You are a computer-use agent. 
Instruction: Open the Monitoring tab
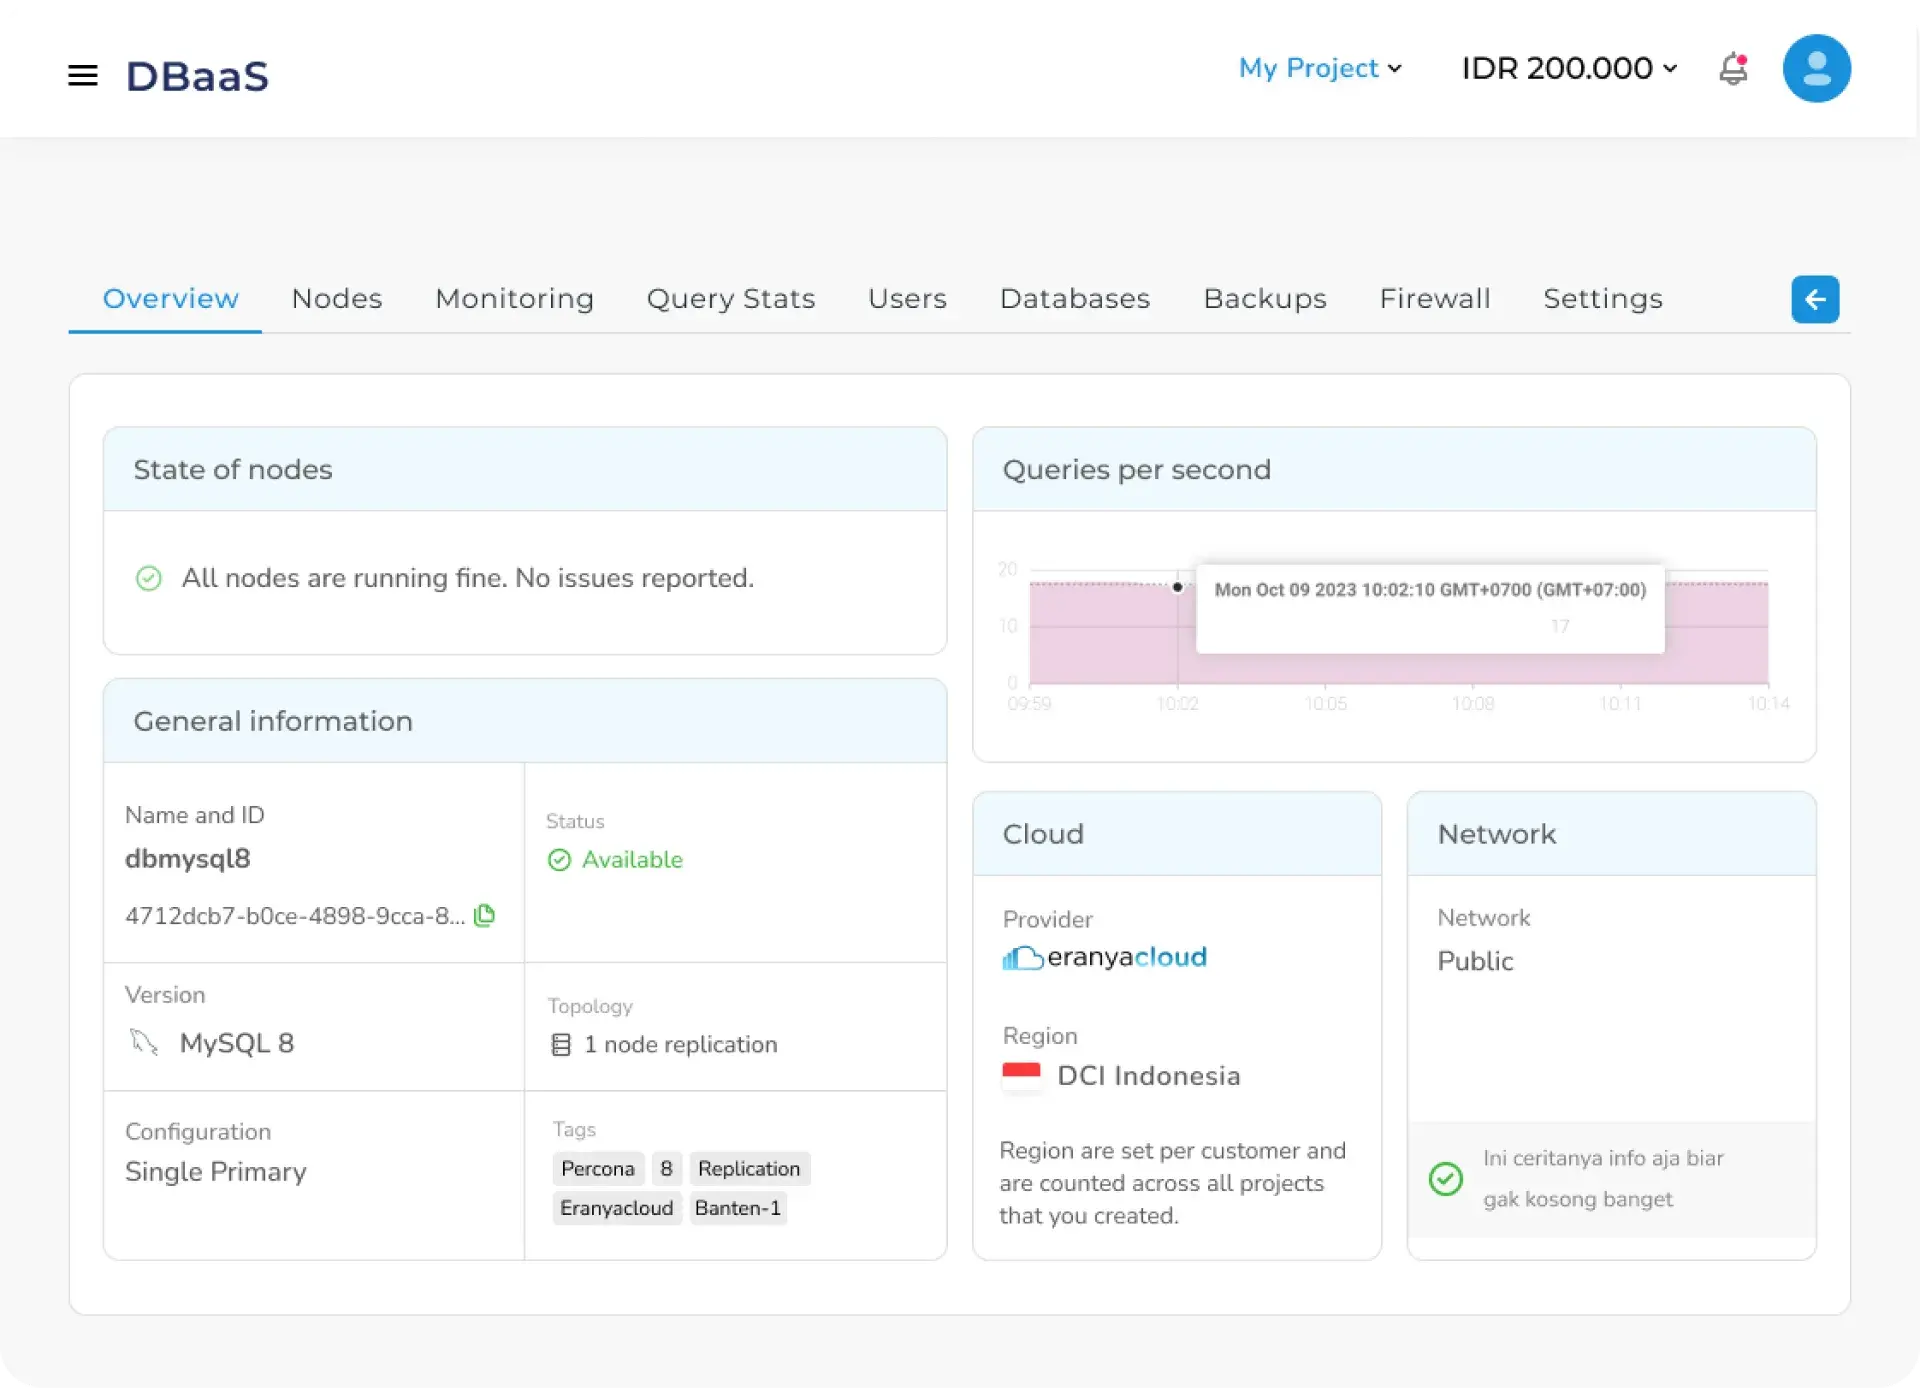[514, 298]
